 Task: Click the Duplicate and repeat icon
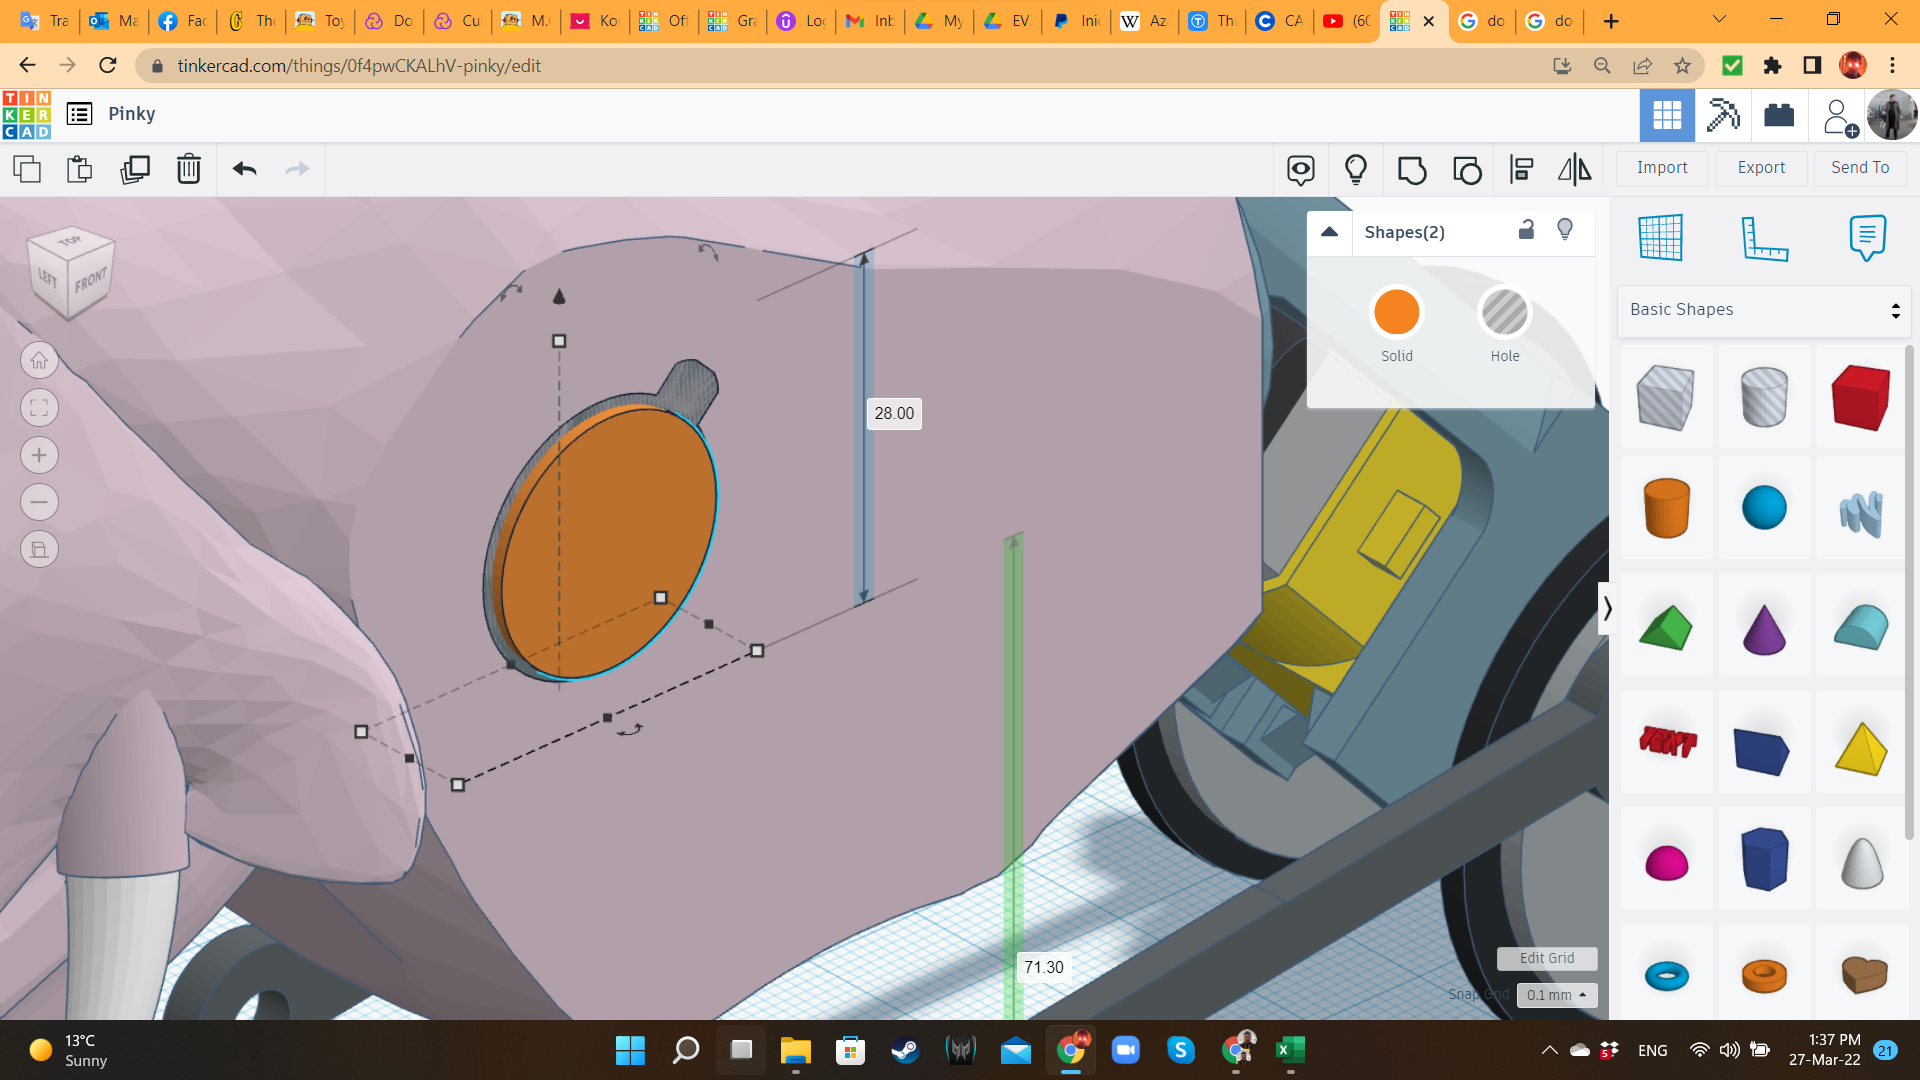pyautogui.click(x=134, y=169)
